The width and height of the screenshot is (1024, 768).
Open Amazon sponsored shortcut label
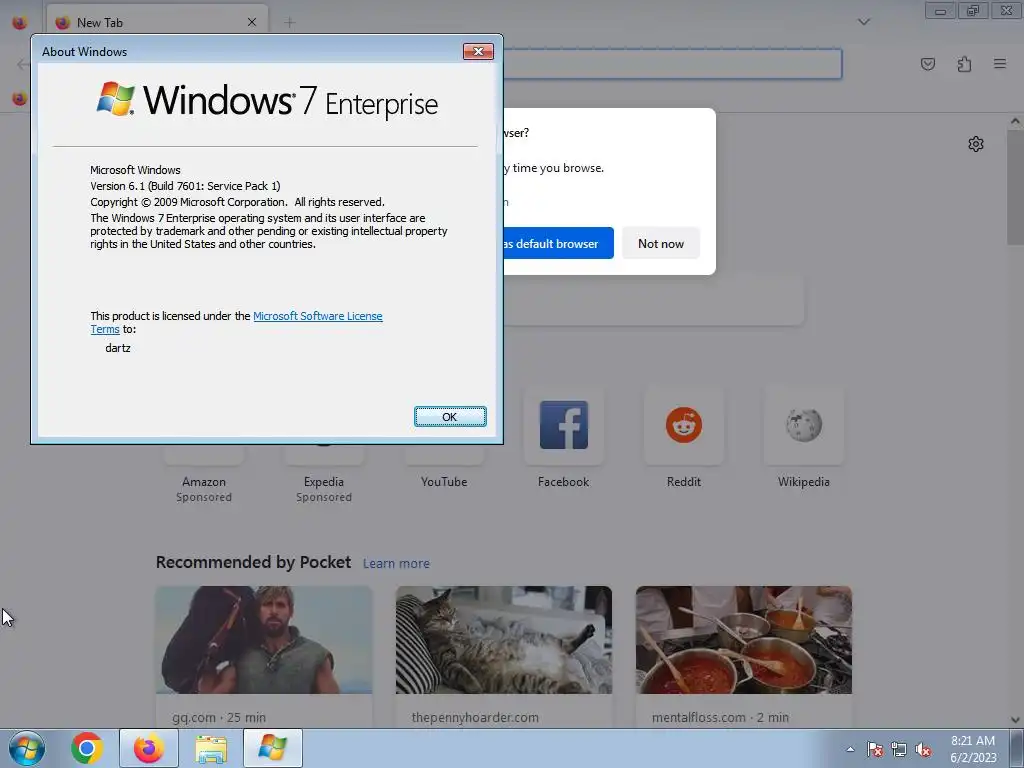point(204,482)
